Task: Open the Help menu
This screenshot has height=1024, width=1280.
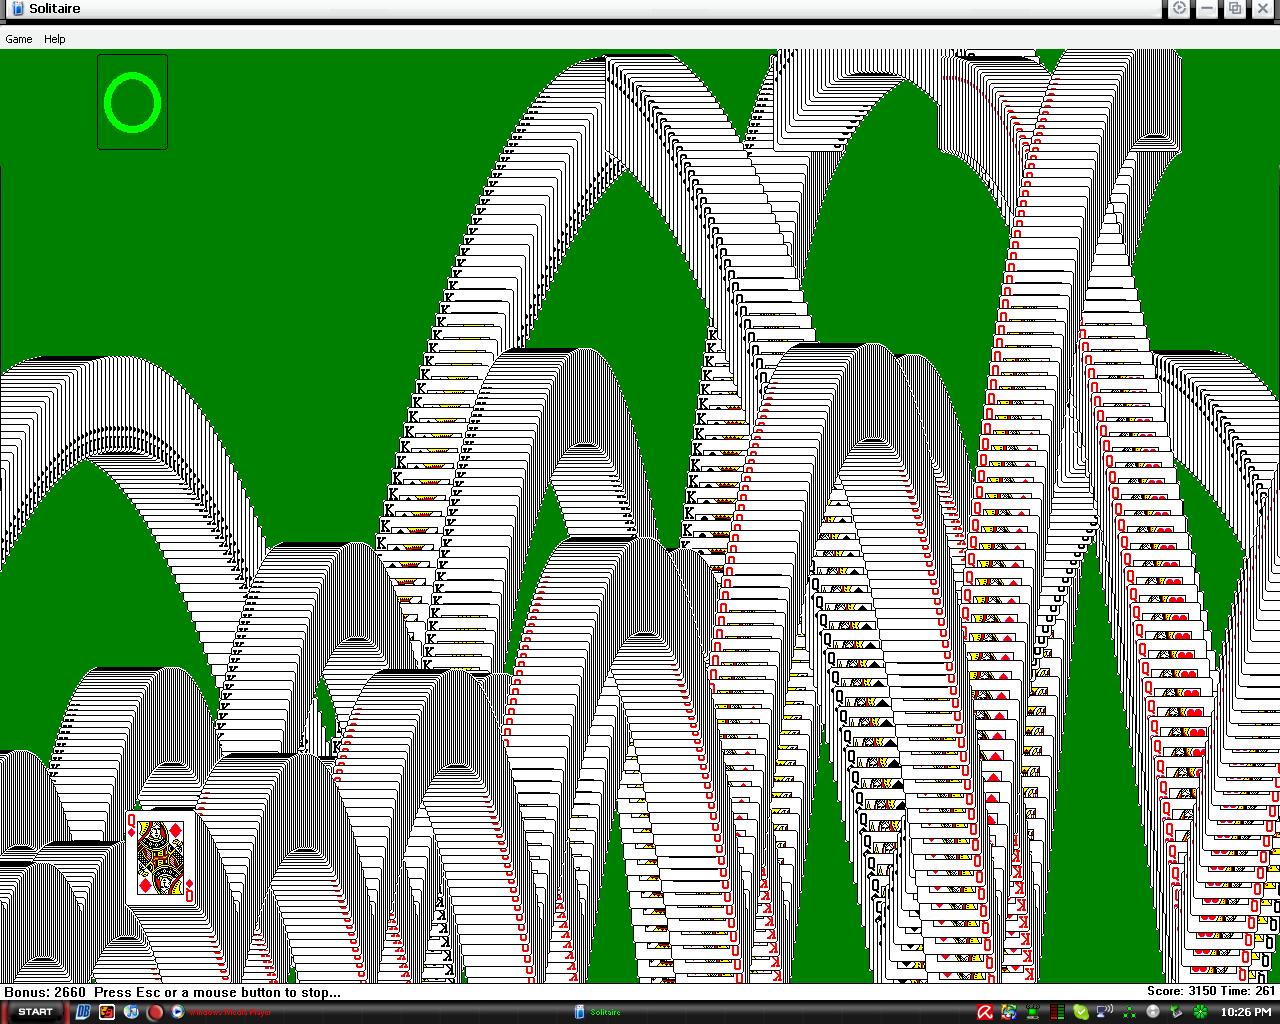Action: (x=55, y=39)
